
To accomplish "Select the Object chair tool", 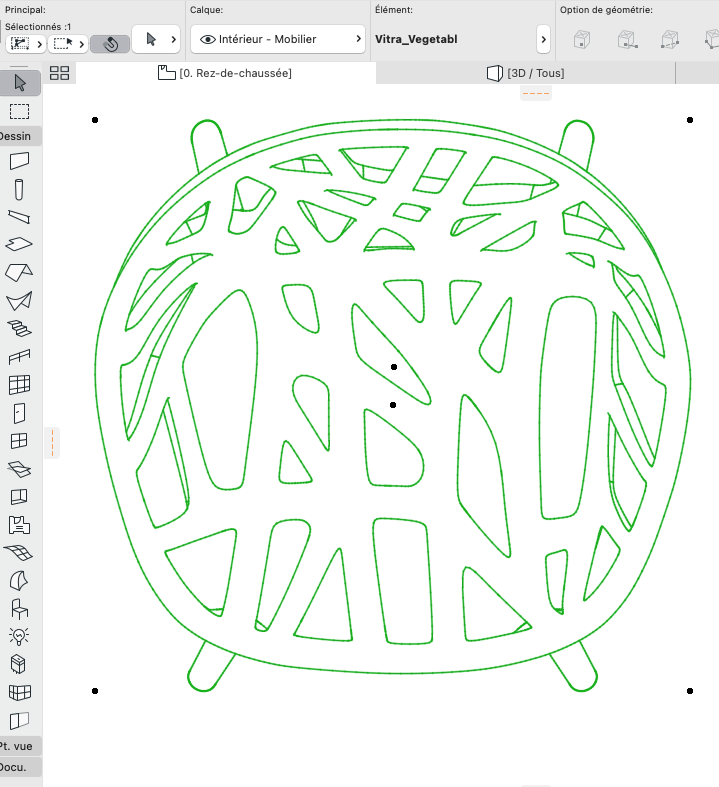I will 20,608.
